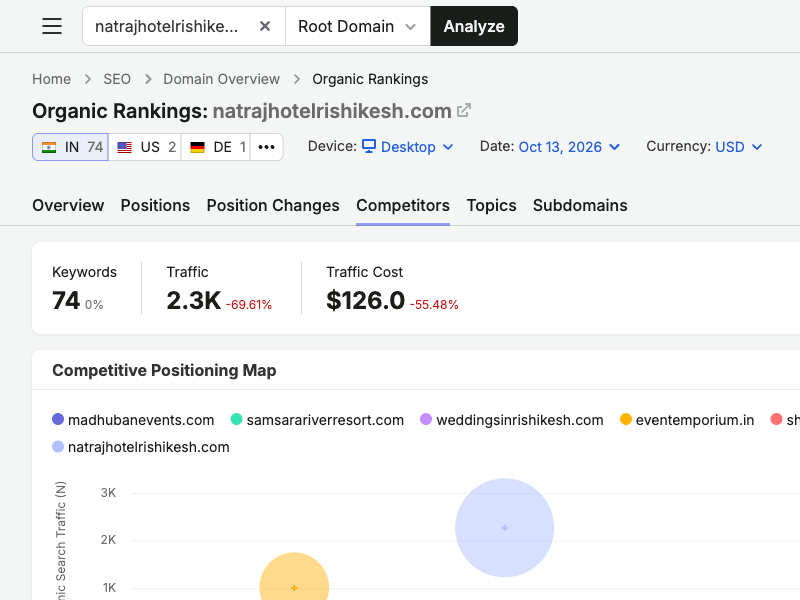Click the Organic Rankings breadcrumb text
This screenshot has height=600, width=800.
coord(370,79)
